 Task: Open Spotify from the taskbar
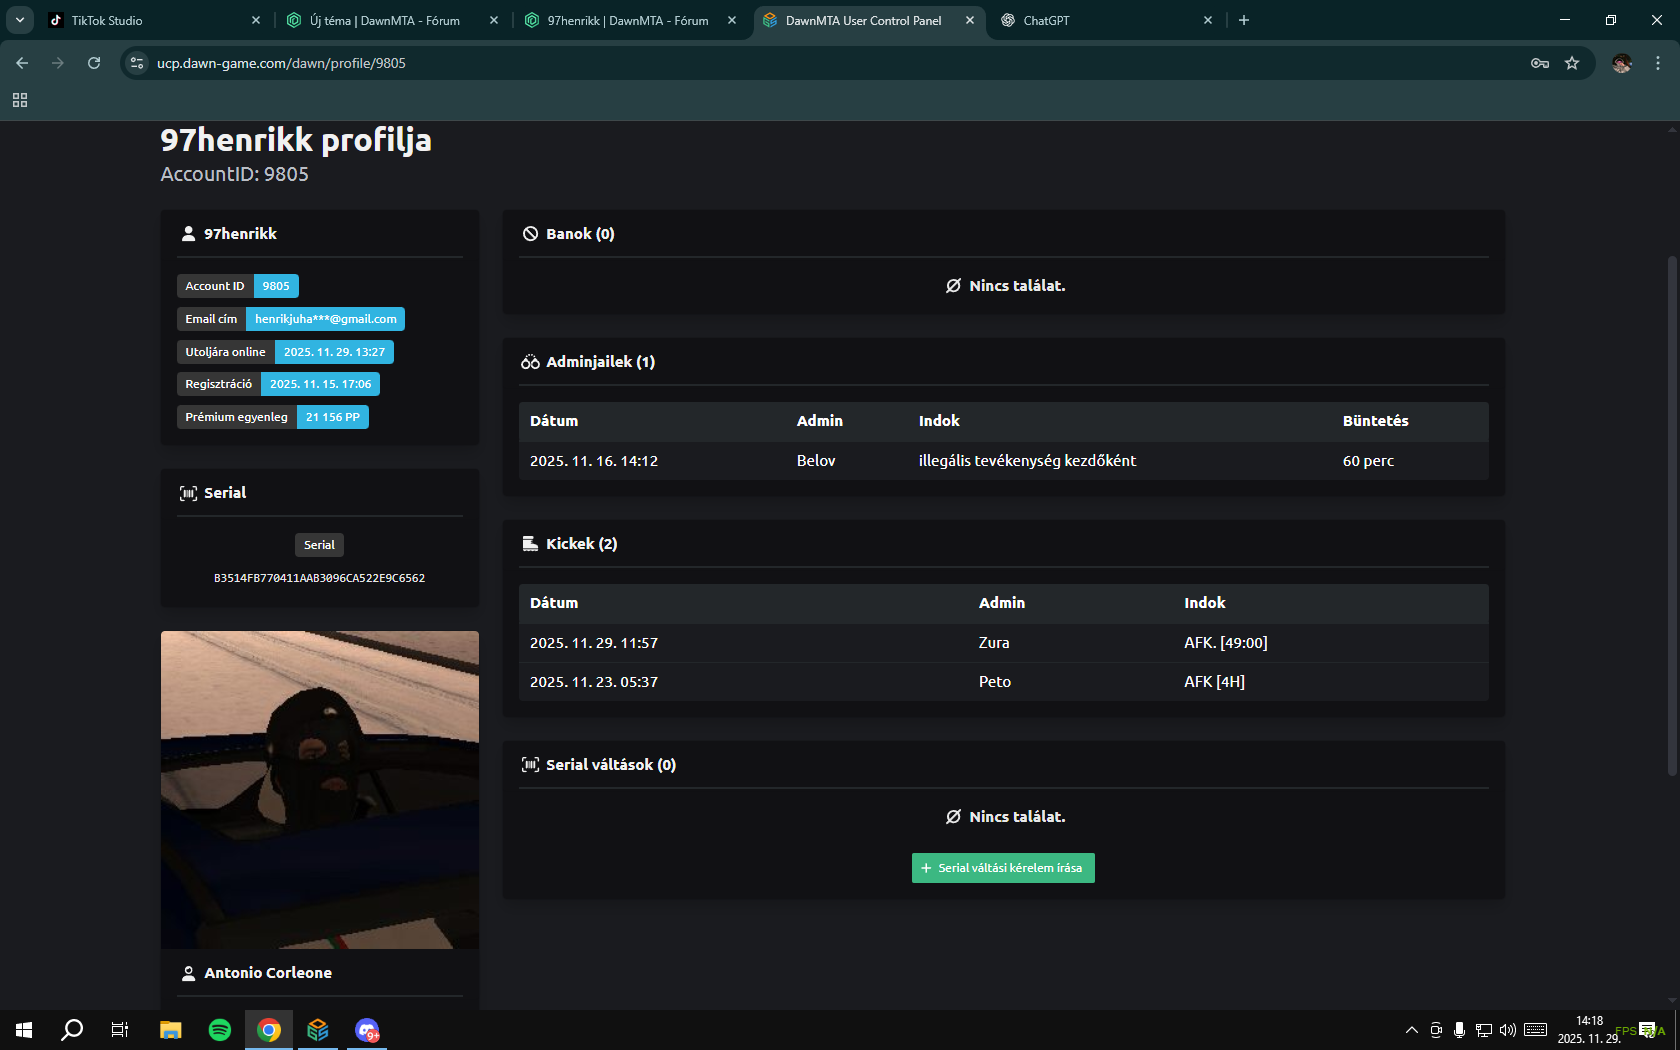[220, 1030]
